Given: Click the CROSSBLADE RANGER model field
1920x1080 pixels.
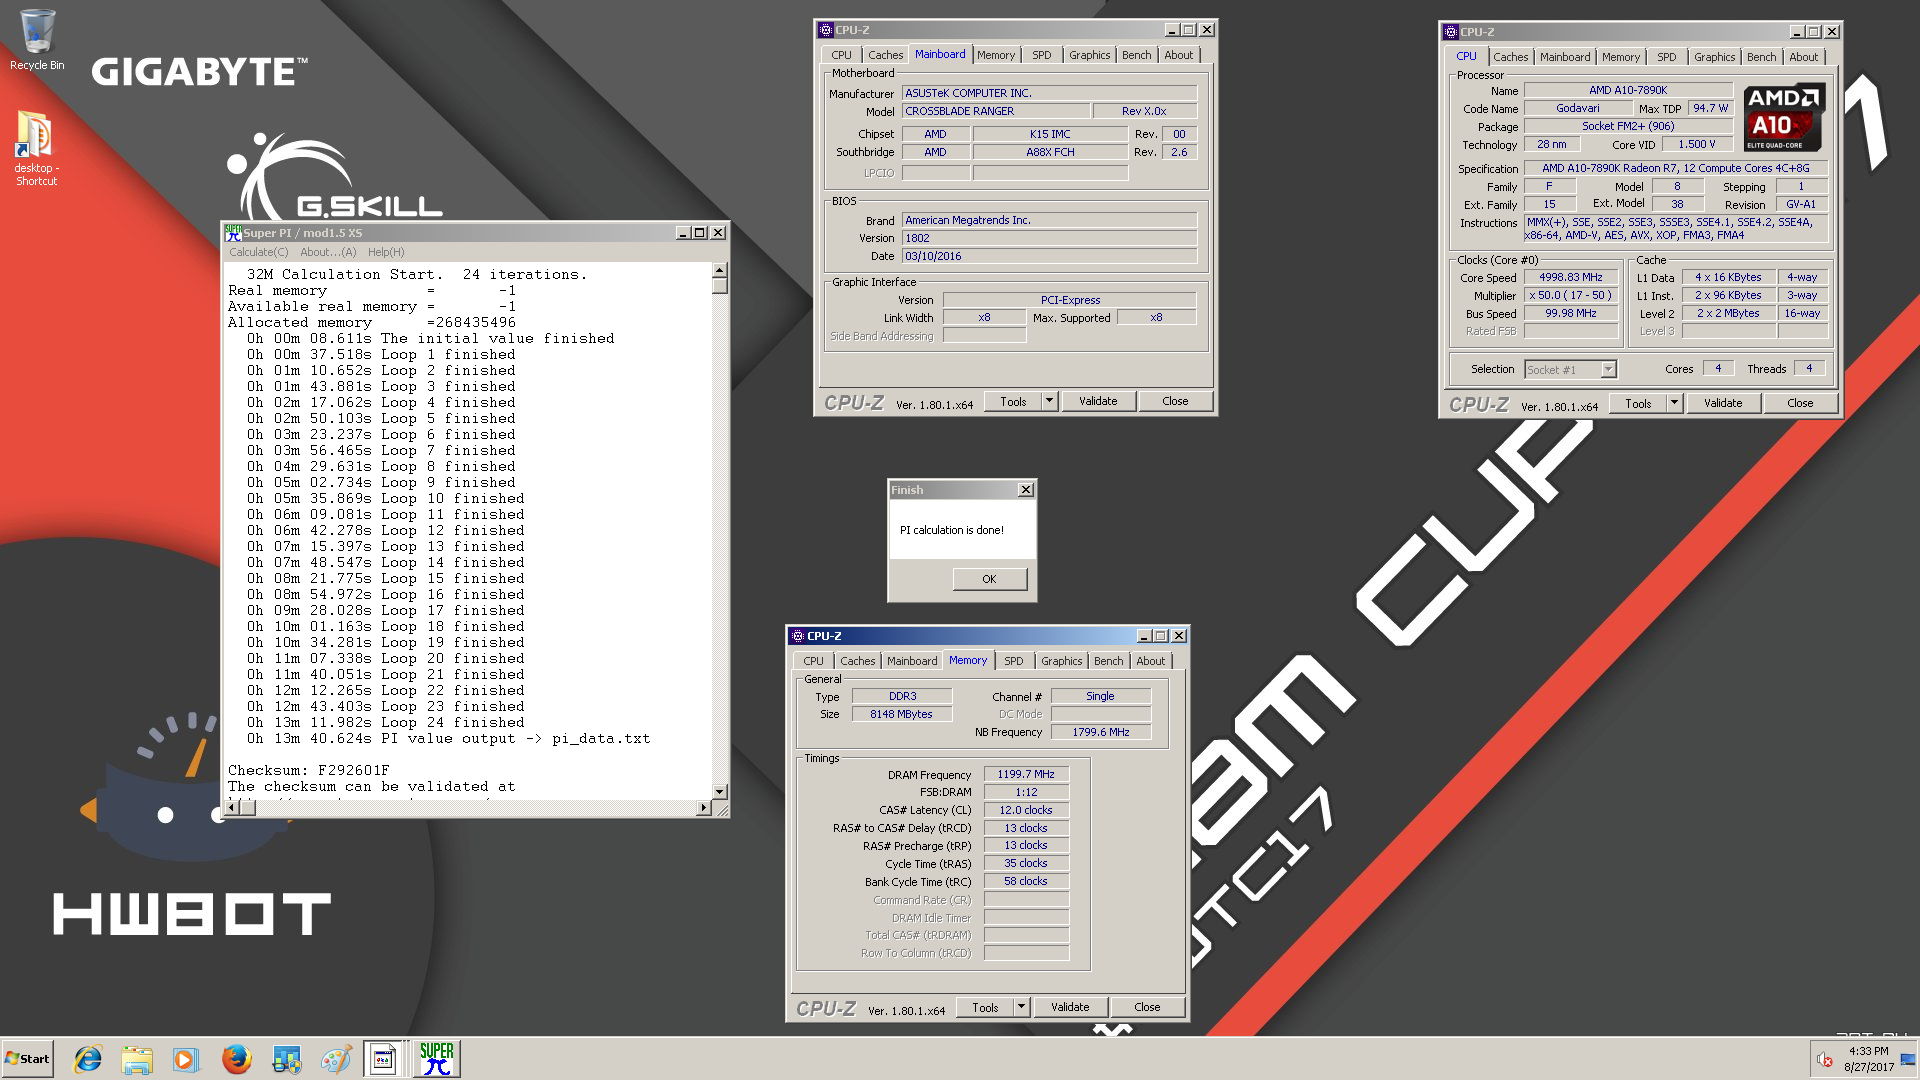Looking at the screenshot, I should pos(994,111).
